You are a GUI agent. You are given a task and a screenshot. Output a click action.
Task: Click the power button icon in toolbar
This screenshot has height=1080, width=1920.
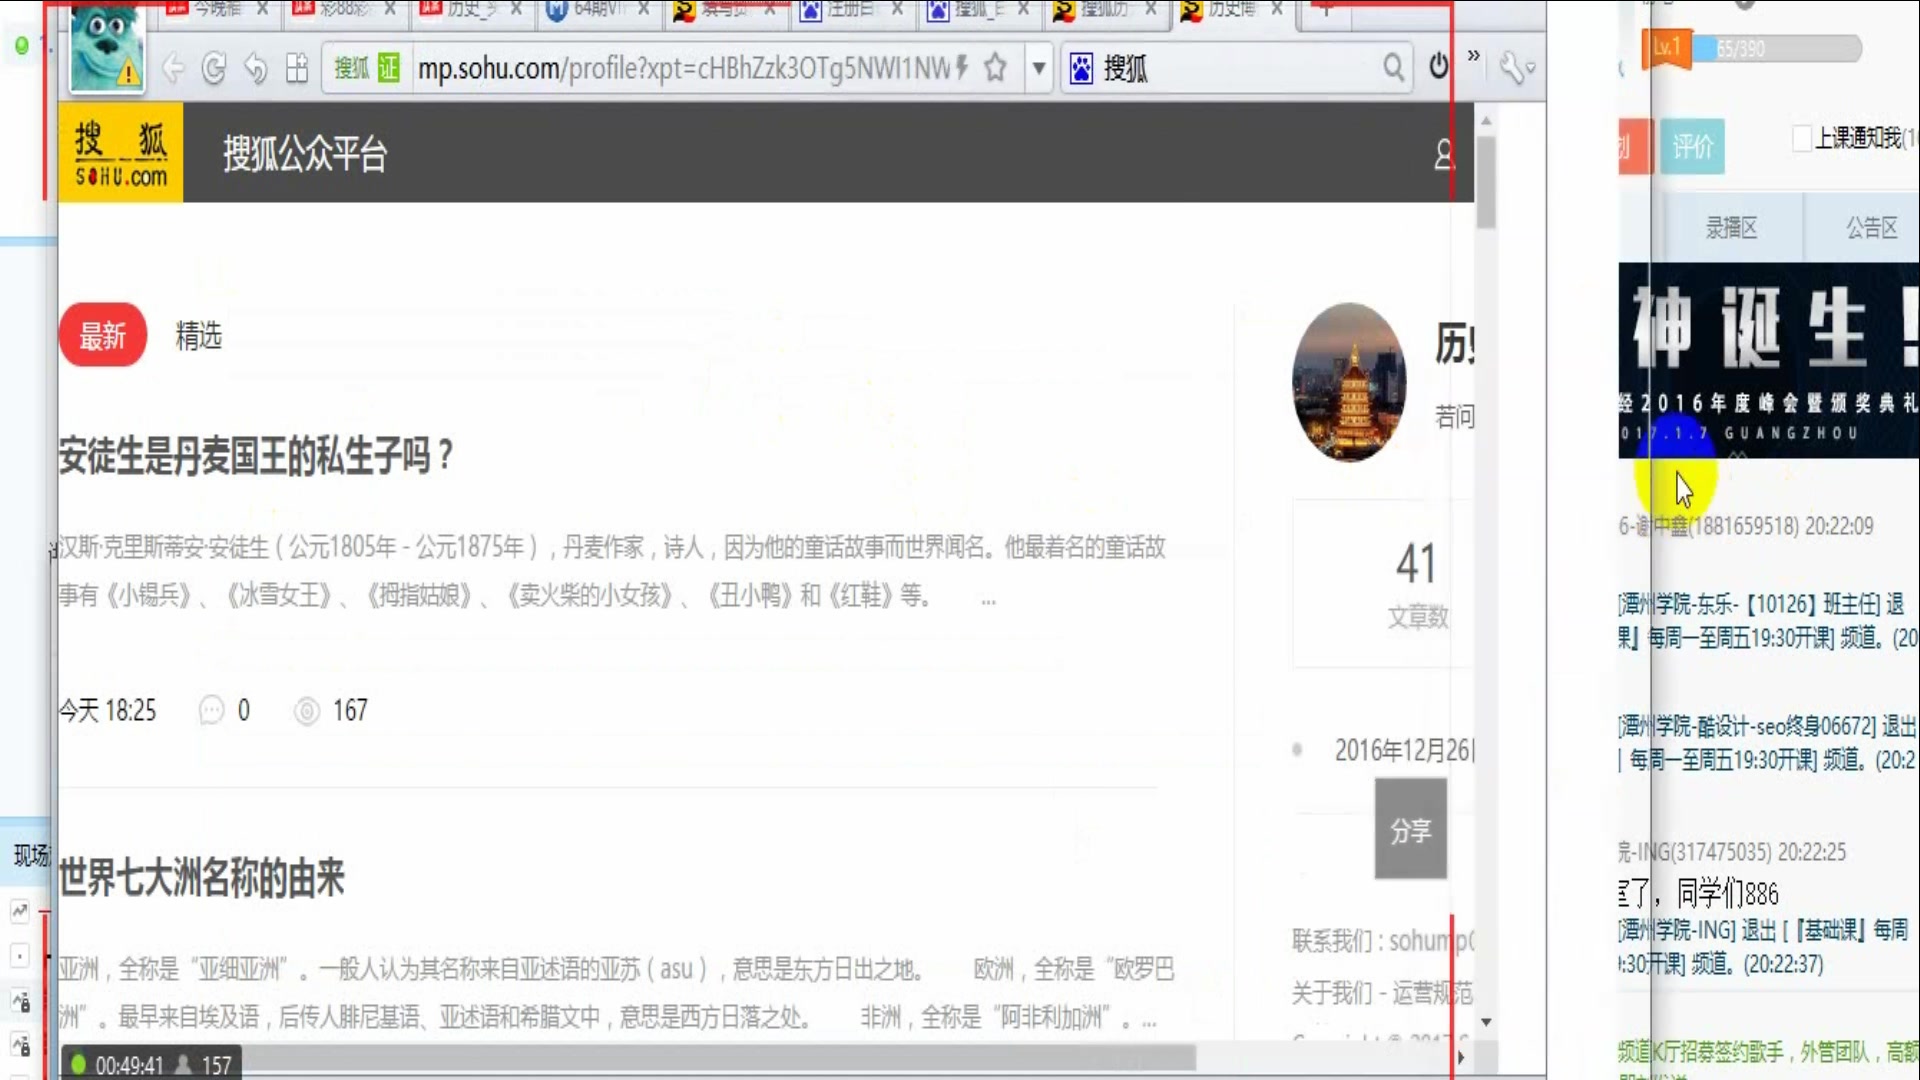[1438, 66]
